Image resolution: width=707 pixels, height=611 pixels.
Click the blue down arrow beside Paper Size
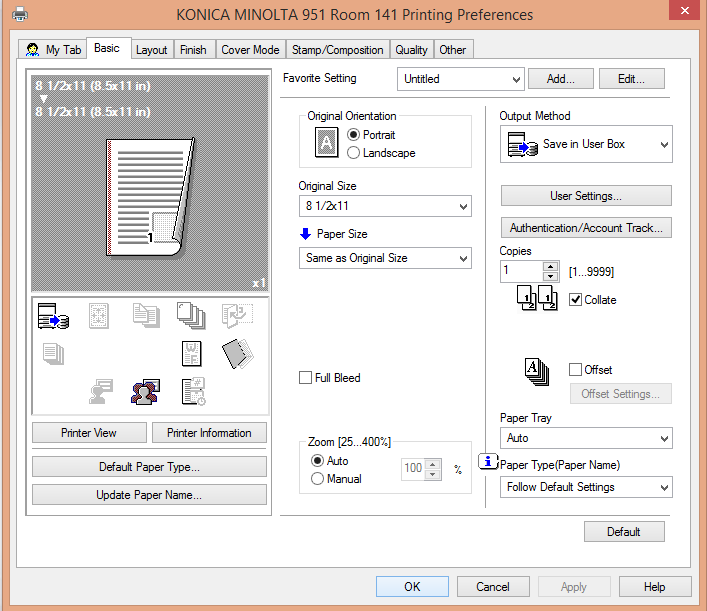point(305,234)
